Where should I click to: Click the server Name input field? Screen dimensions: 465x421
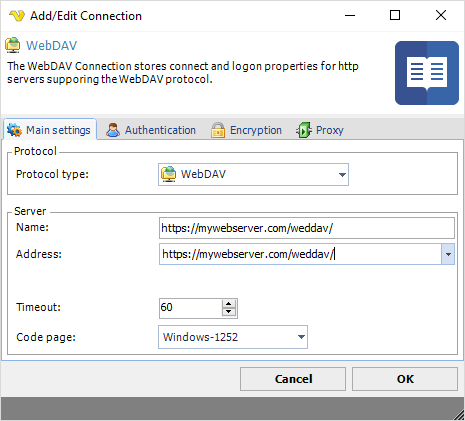tap(307, 228)
